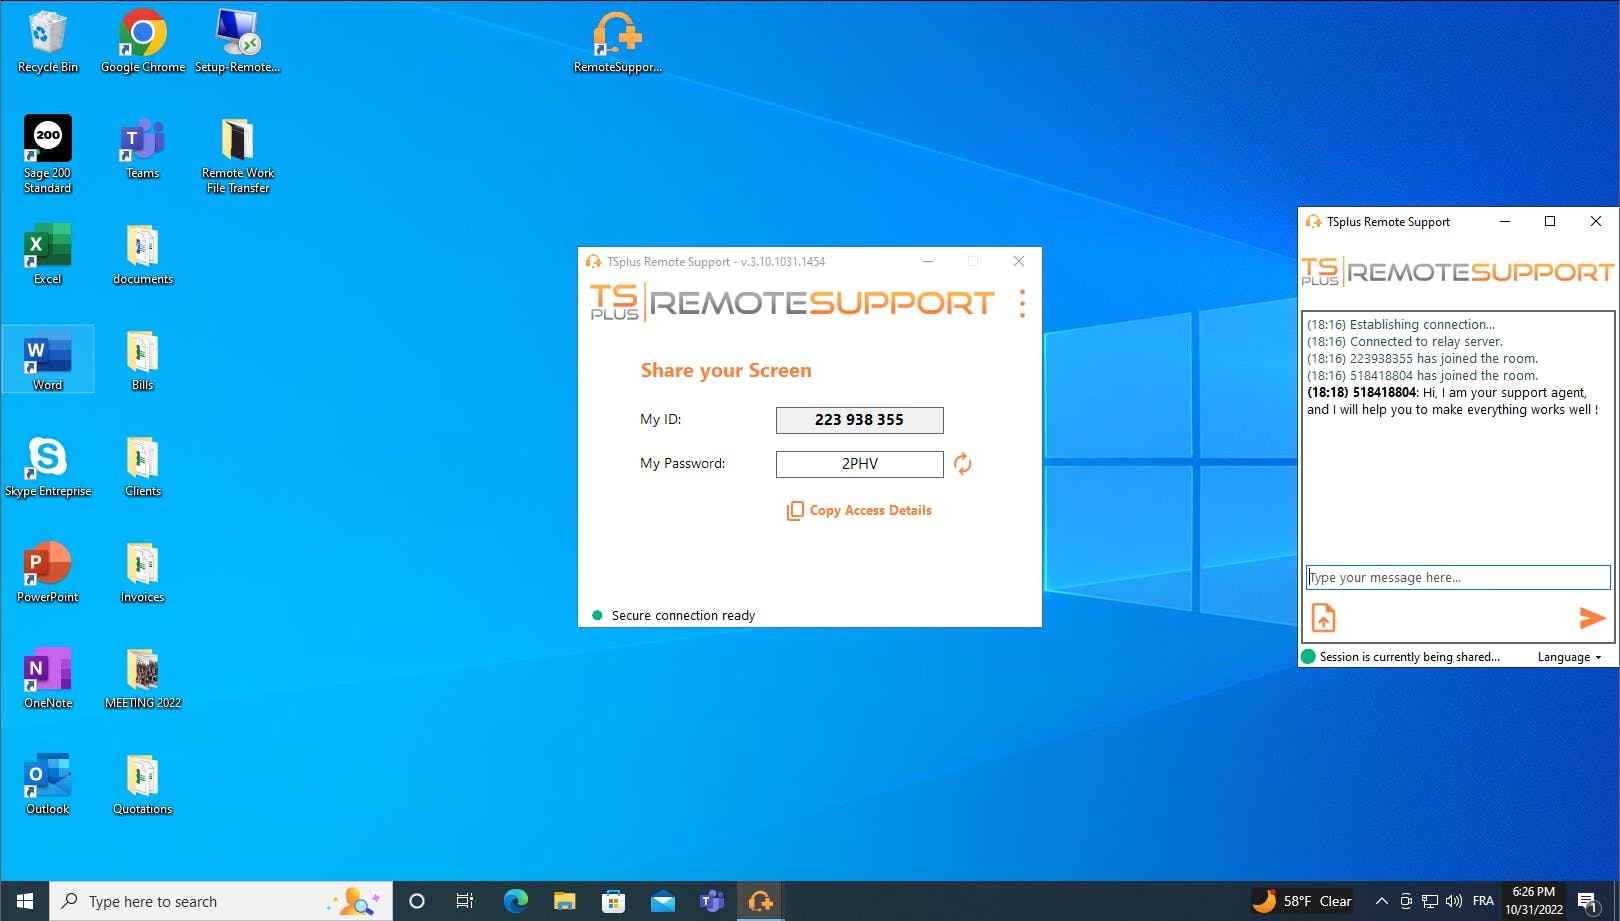The height and width of the screenshot is (921, 1620).
Task: Open Cortana circle icon on taskbar
Action: click(x=417, y=901)
